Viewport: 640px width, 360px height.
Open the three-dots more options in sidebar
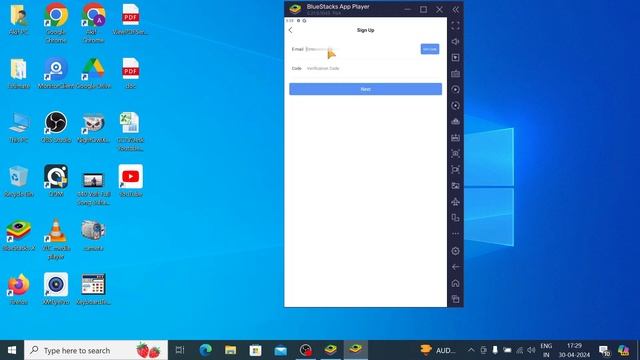456,234
